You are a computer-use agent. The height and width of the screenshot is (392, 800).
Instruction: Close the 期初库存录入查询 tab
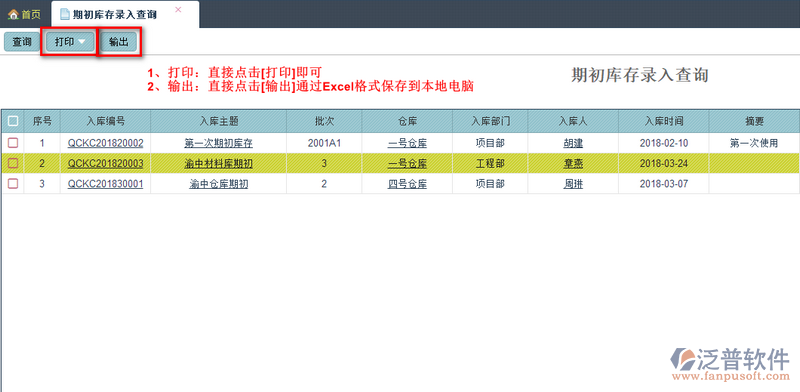coord(178,10)
